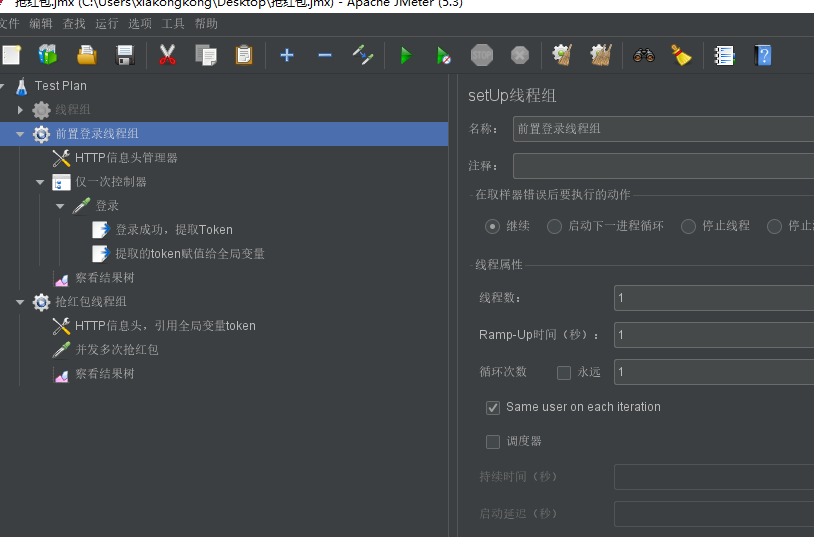Collapse the 登录 node arrow
Screen dimensions: 814x537
pos(60,206)
